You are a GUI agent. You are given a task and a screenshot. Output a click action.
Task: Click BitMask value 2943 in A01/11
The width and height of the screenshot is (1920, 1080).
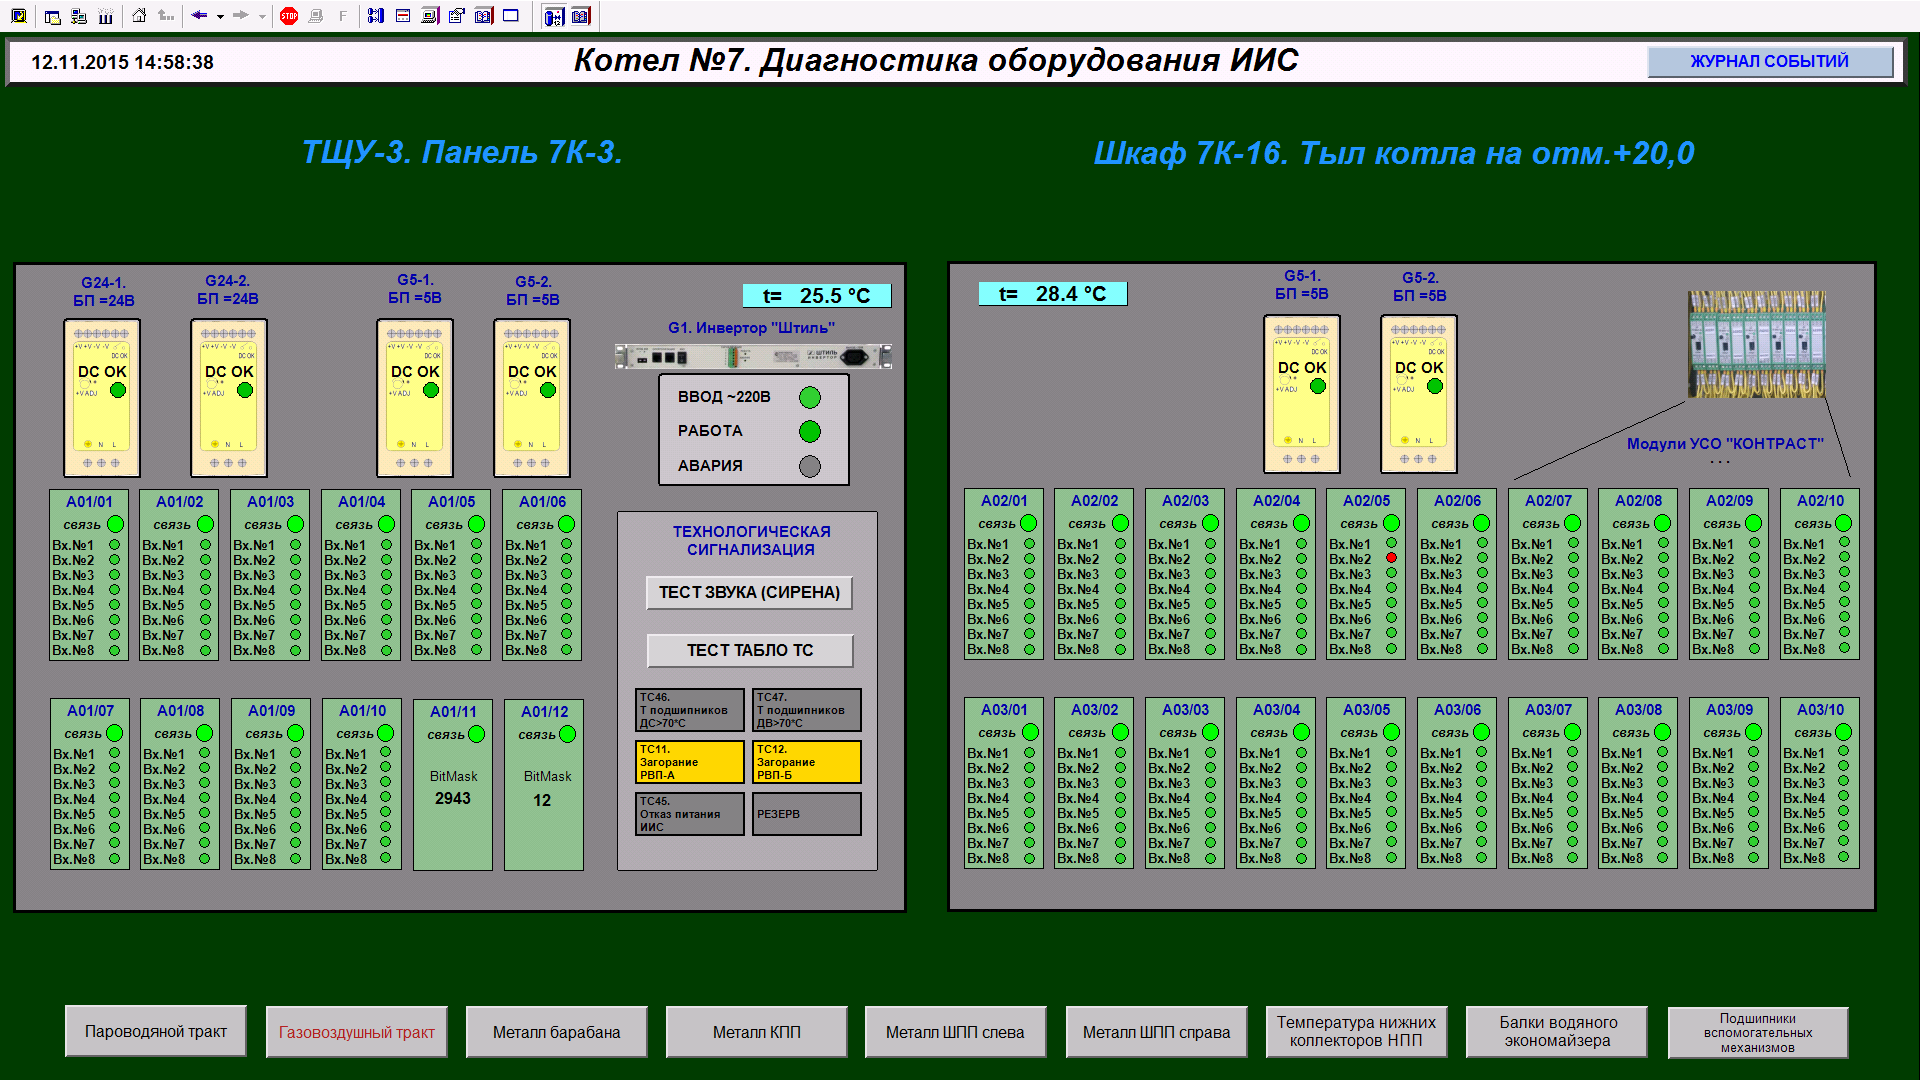click(x=453, y=799)
